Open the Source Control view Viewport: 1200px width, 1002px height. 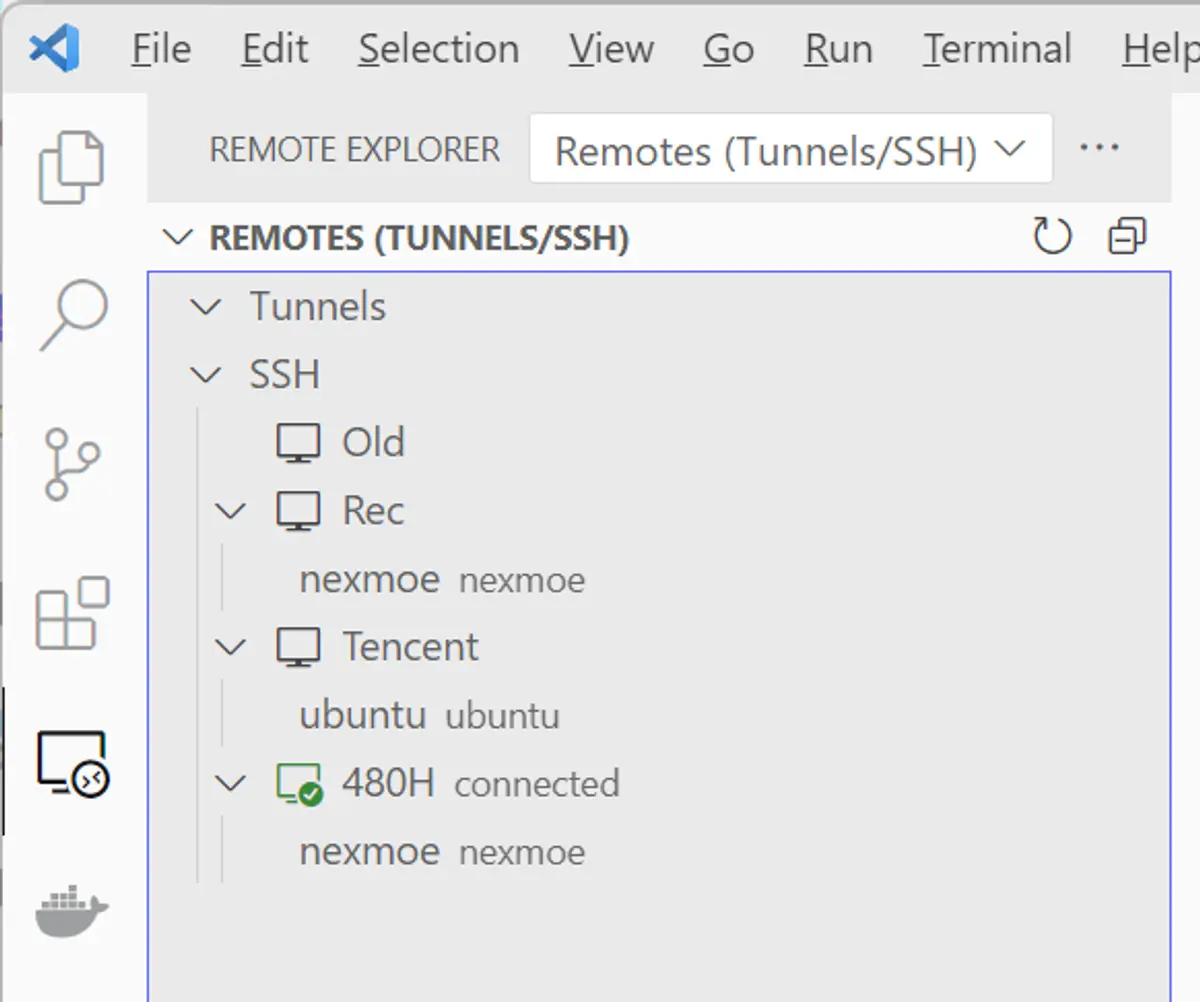pyautogui.click(x=72, y=464)
